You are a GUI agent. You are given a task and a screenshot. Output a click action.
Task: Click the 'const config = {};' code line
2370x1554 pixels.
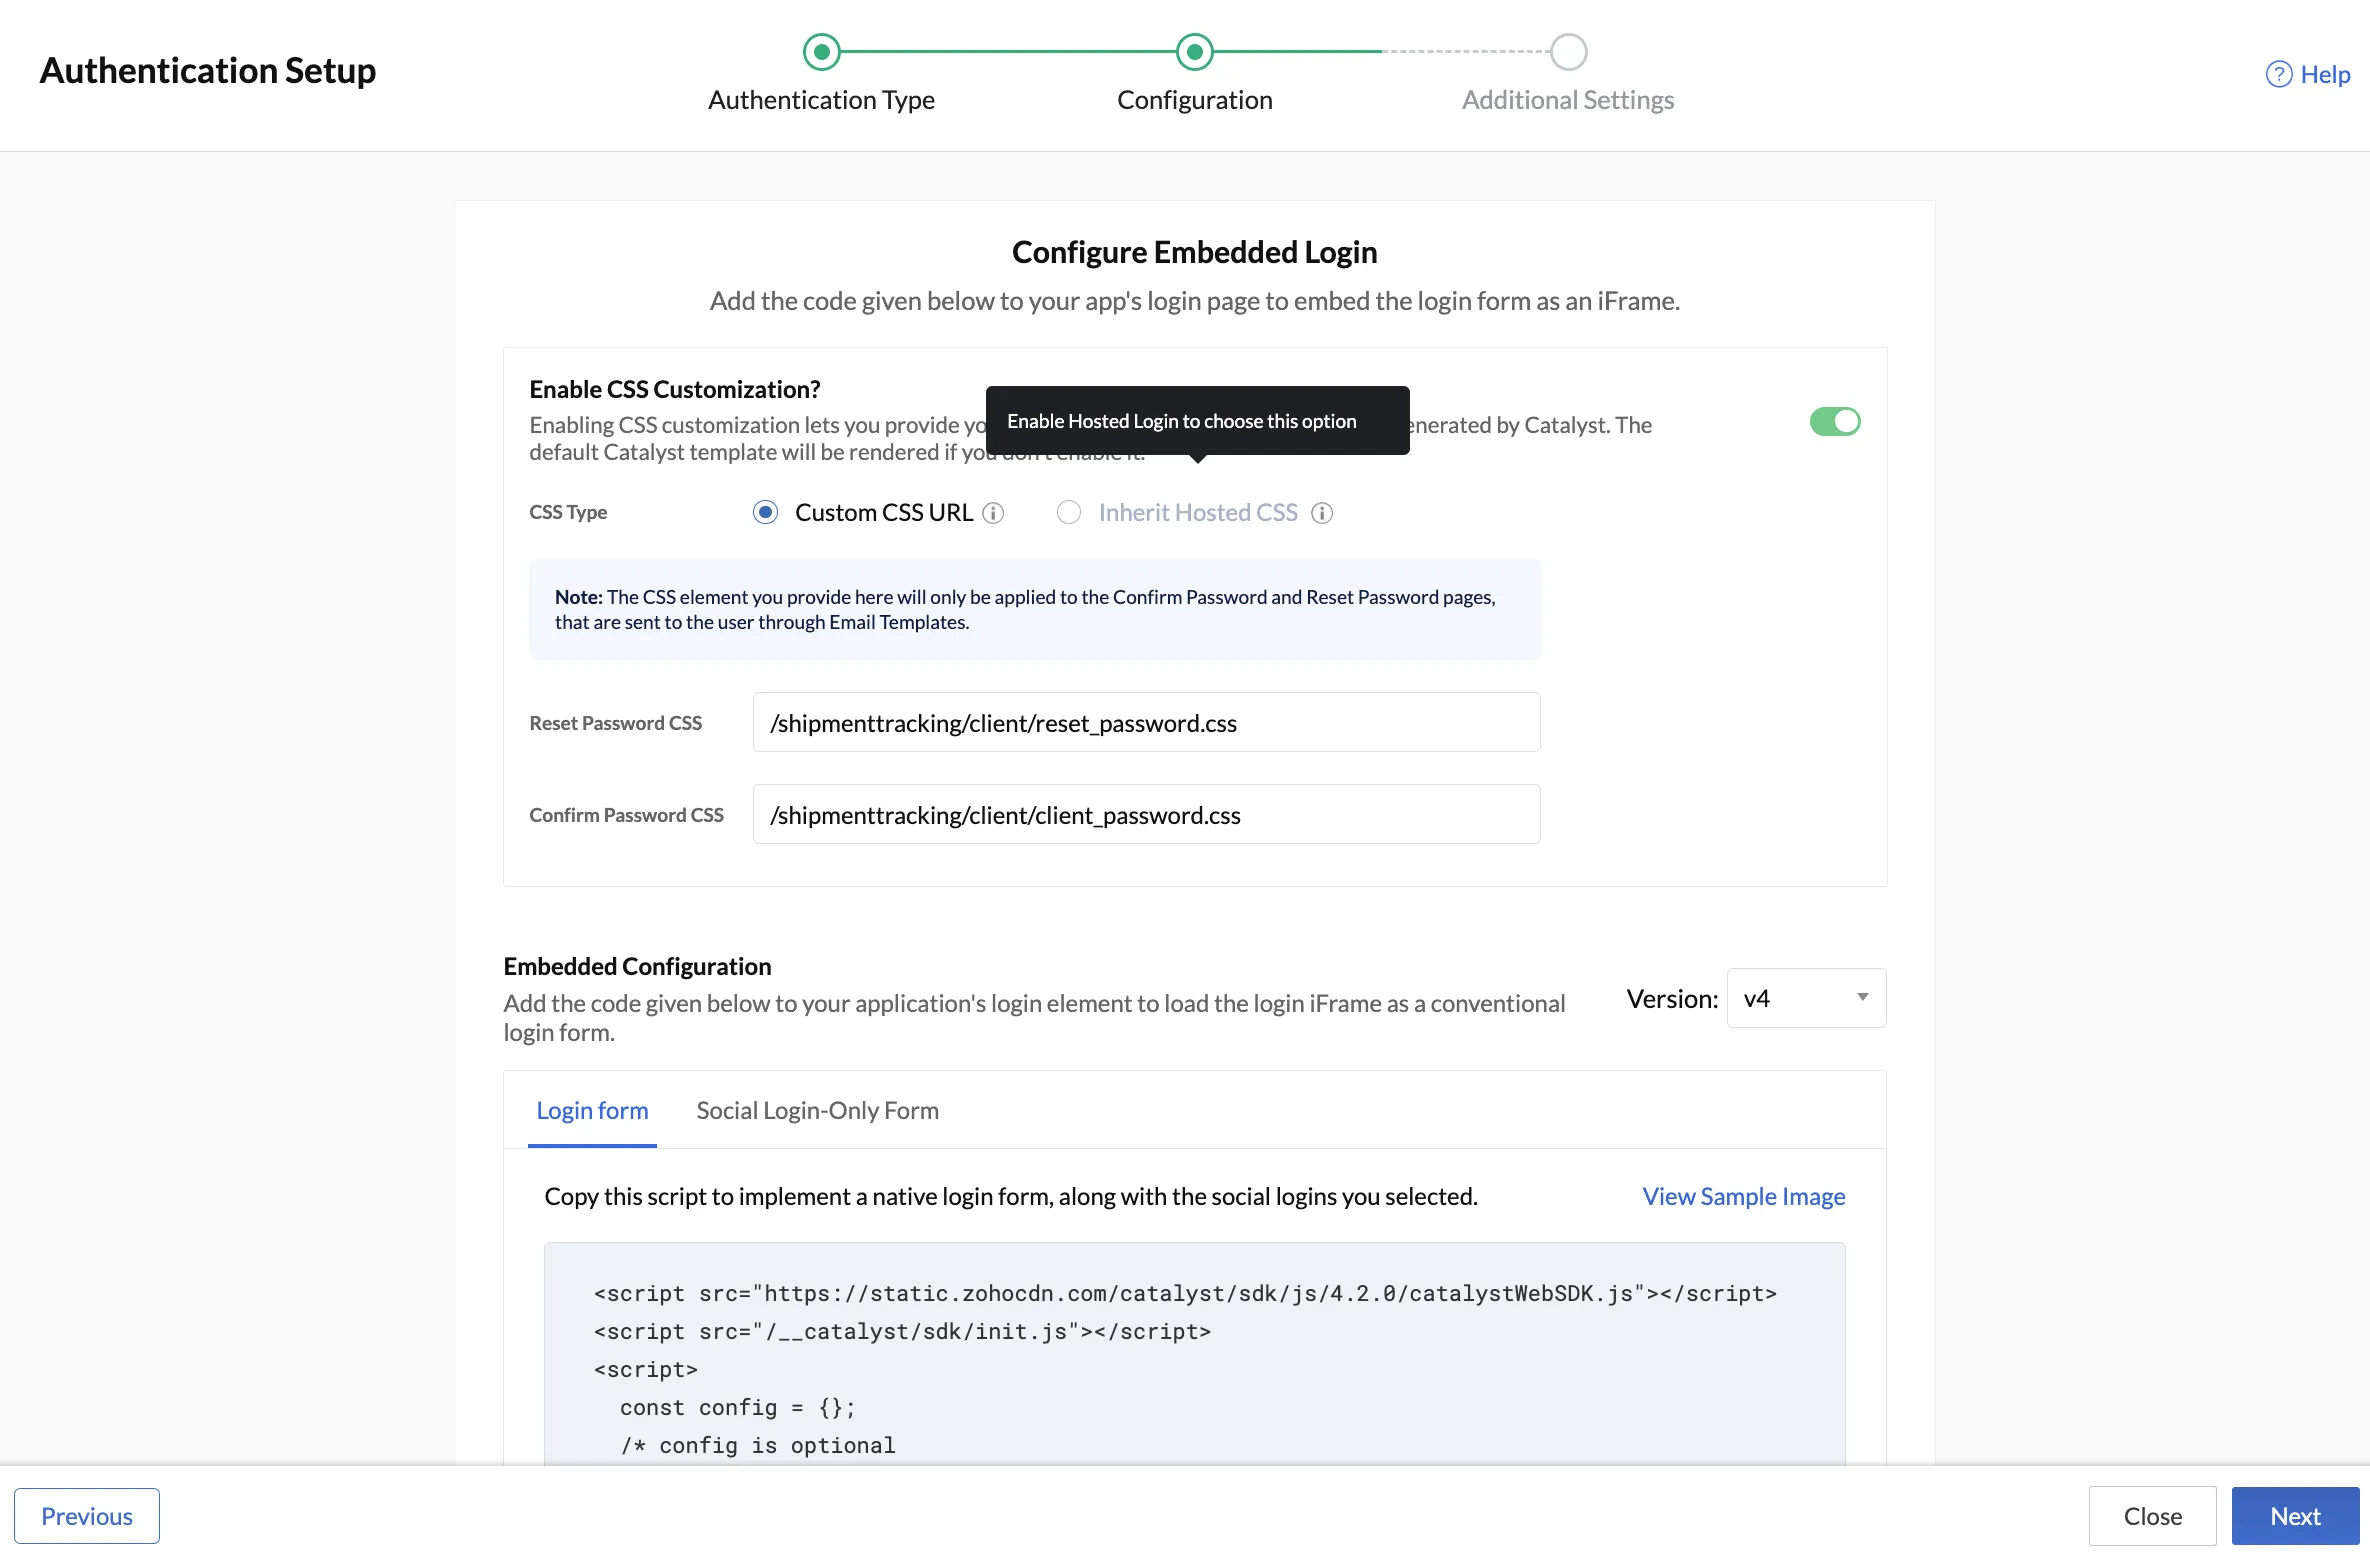coord(738,1407)
